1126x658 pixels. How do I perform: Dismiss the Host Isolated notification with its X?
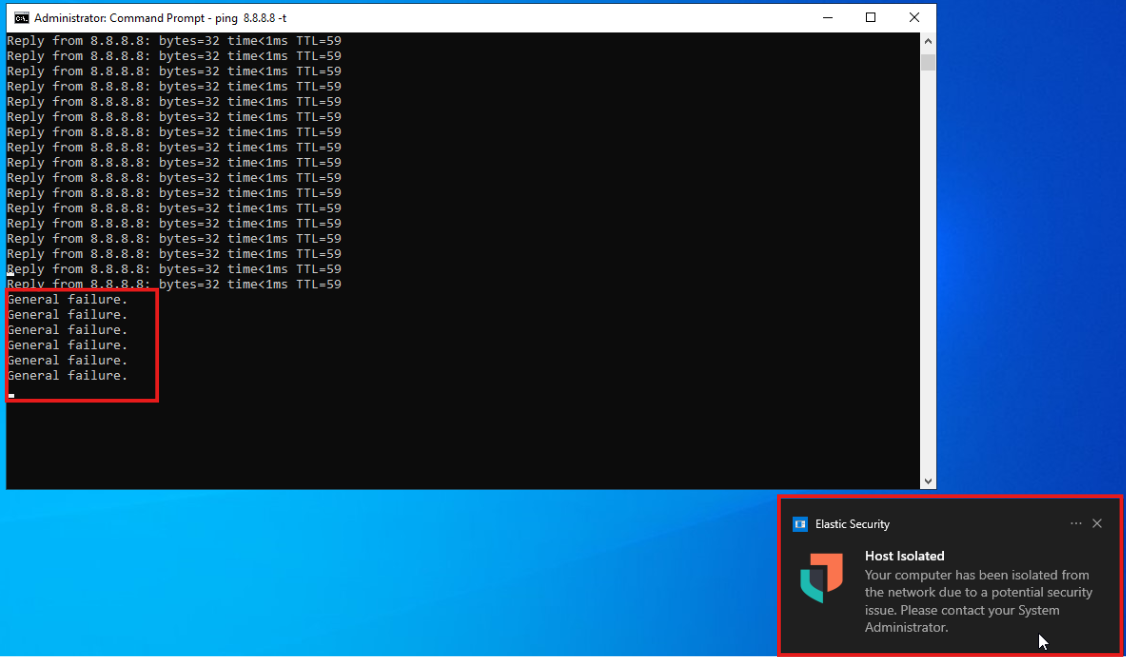(1097, 524)
